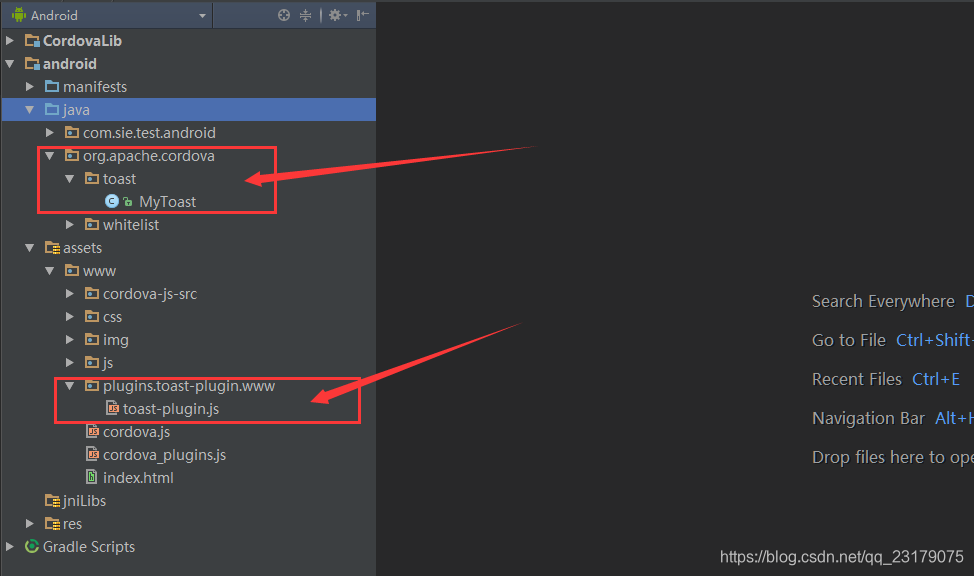Click the Android robot icon in header

[19, 15]
